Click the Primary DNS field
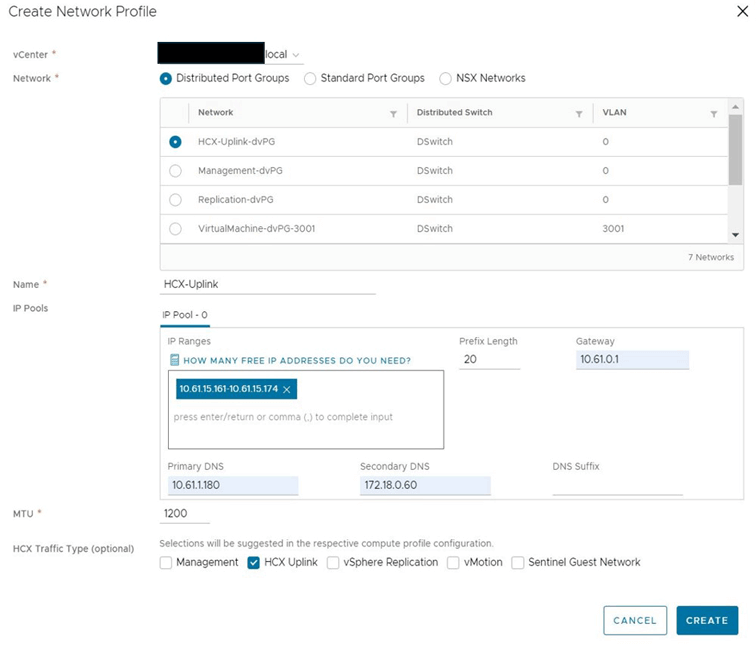Screen dimensions: 756x650 coord(233,485)
